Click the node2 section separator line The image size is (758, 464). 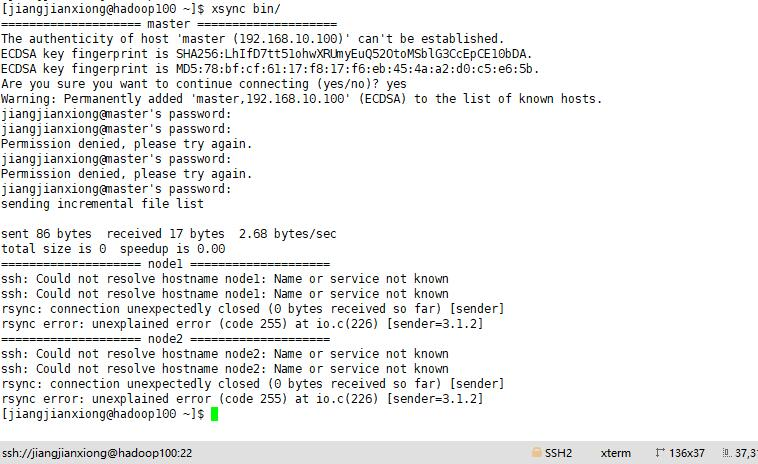click(x=165, y=338)
